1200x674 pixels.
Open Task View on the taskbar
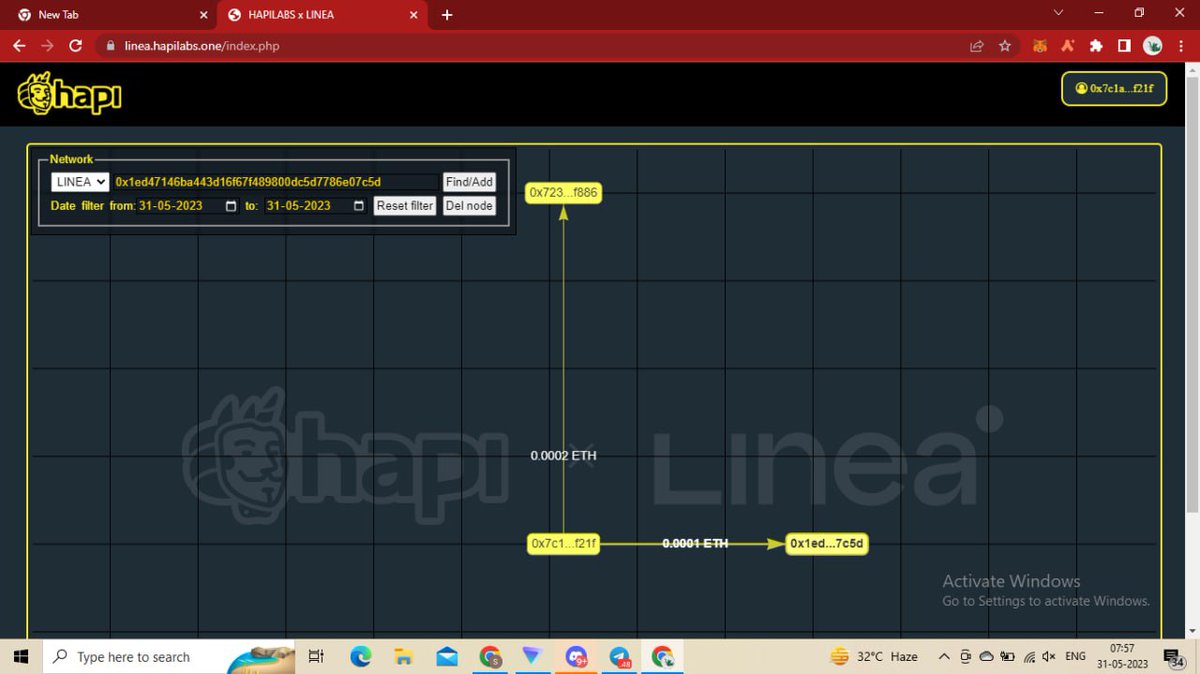tap(316, 656)
